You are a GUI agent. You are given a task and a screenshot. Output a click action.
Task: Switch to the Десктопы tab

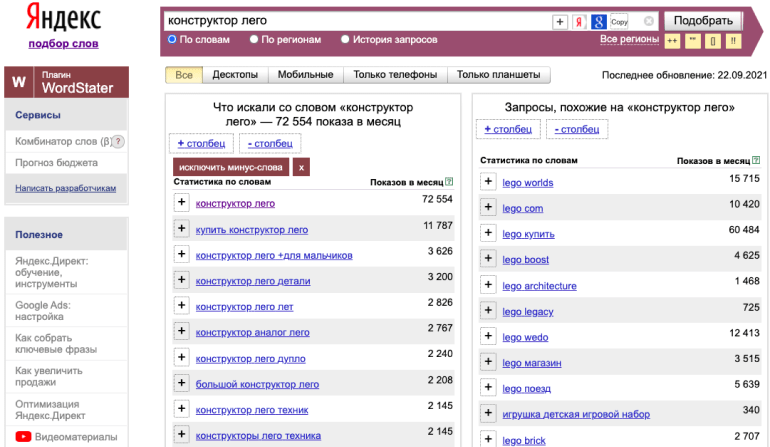[x=235, y=75]
